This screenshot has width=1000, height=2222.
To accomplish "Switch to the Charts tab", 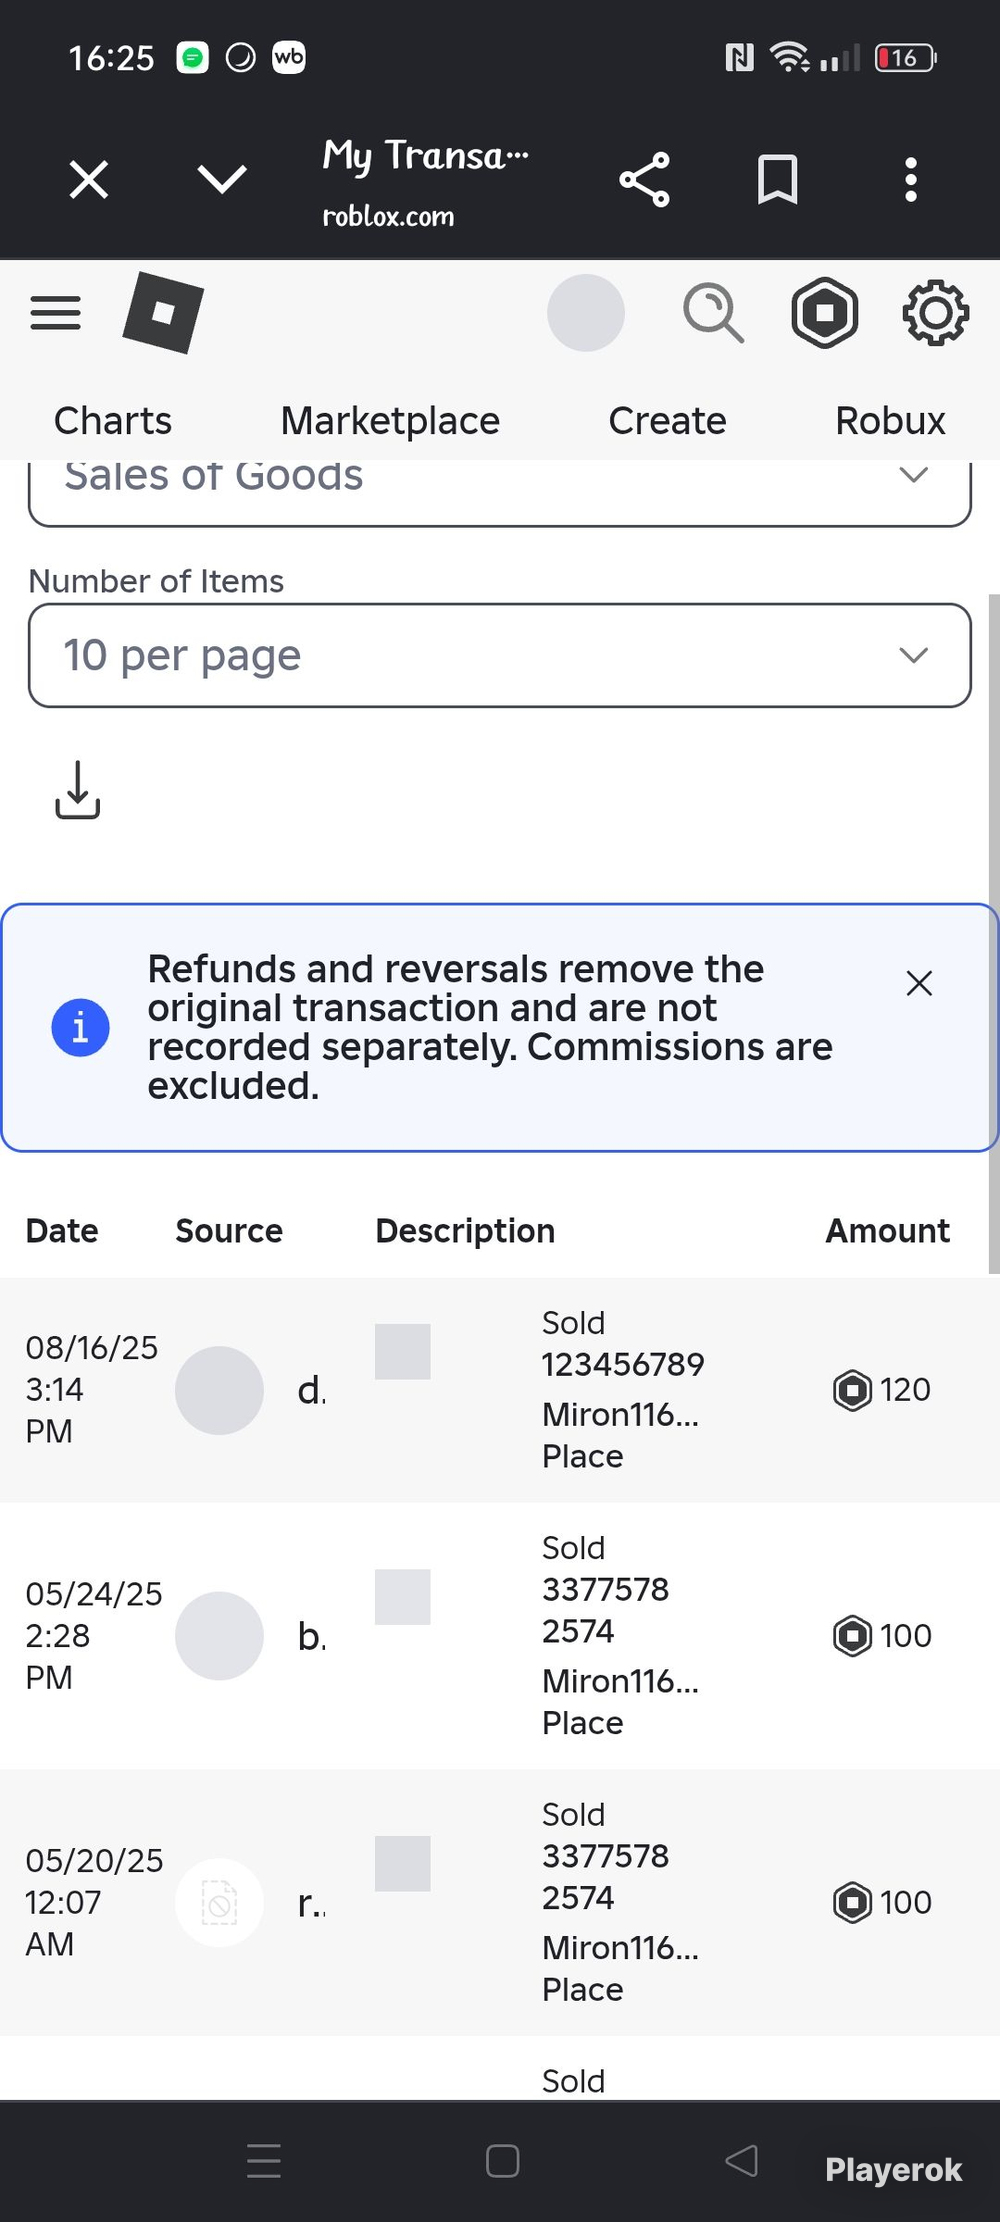I will coord(113,421).
